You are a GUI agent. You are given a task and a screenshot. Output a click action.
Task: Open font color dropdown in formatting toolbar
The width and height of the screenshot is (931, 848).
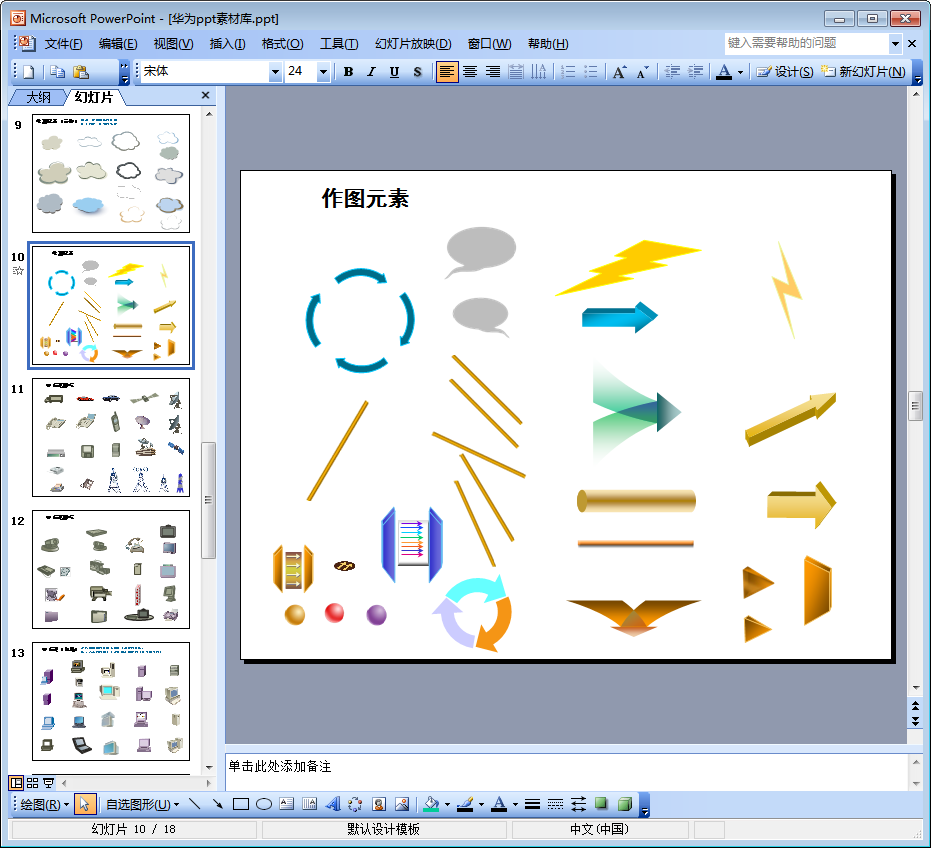740,72
